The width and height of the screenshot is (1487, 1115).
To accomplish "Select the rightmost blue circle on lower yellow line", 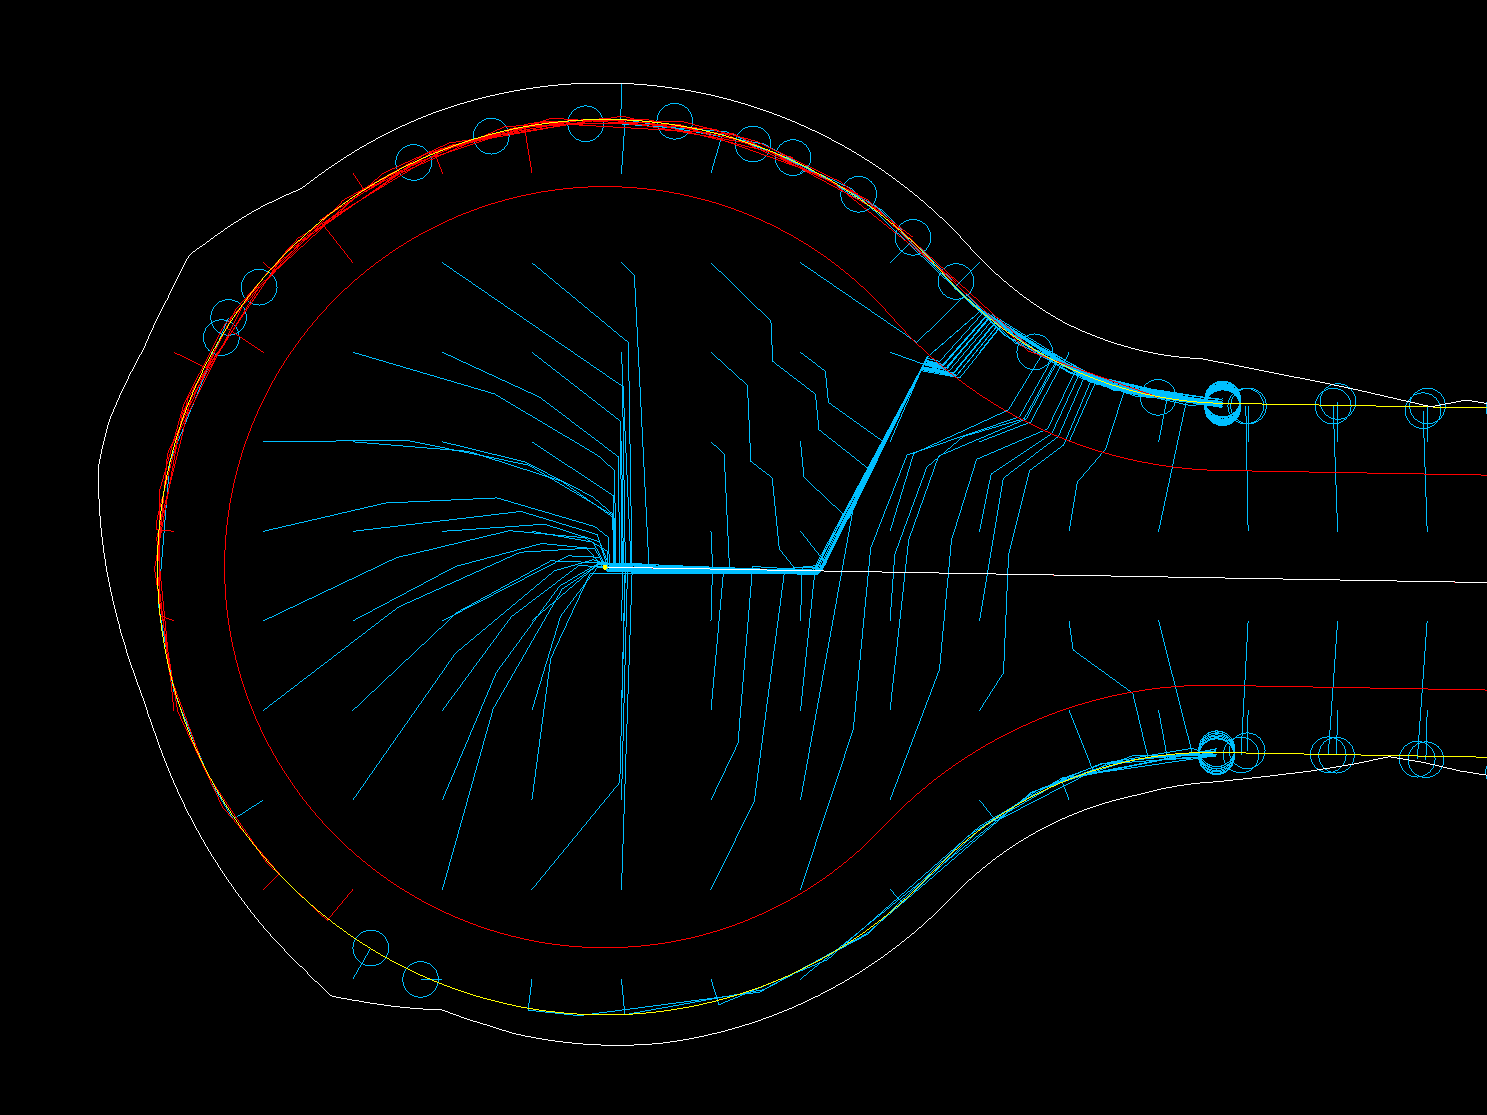I will [x=1422, y=759].
